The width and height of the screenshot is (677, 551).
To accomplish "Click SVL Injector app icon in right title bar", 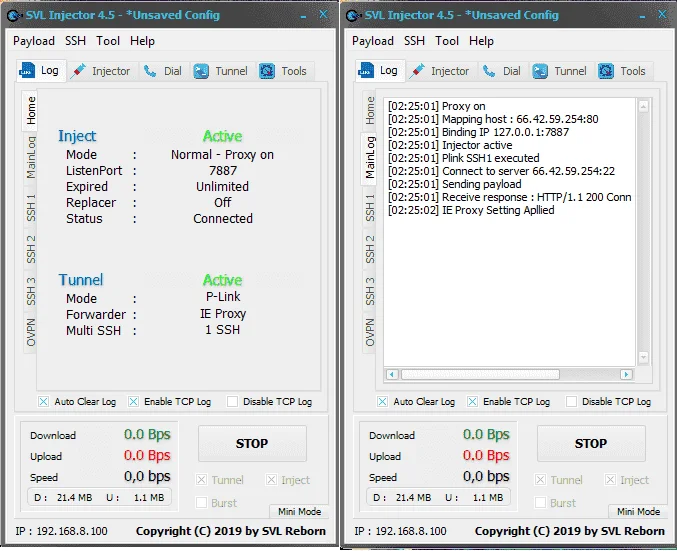I will (353, 16).
